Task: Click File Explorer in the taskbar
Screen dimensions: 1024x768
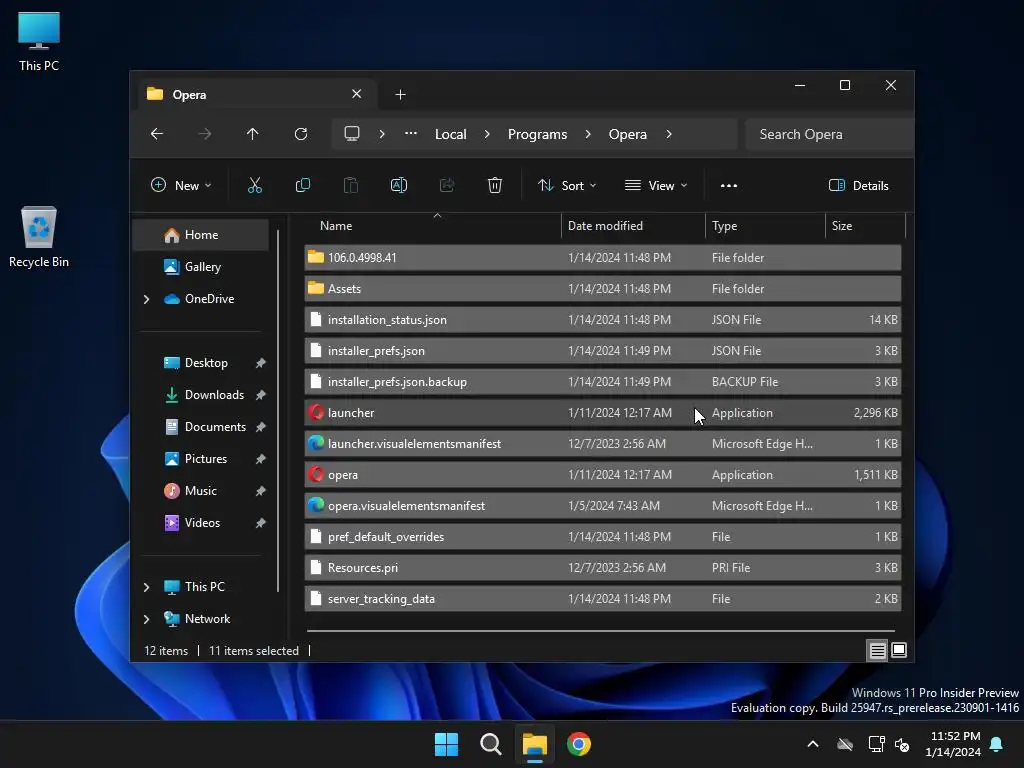Action: (534, 744)
